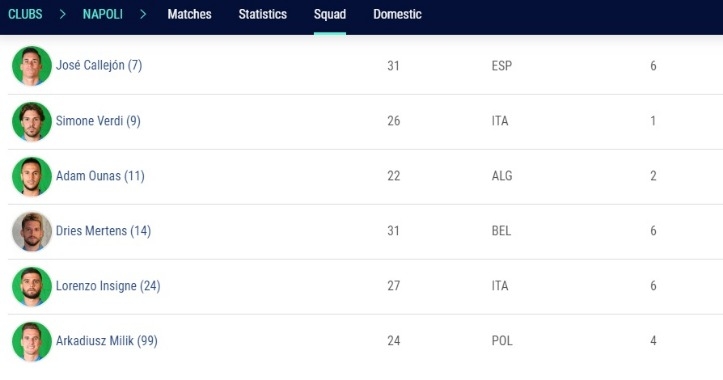Open Arkadiusz Milik (99) player profile

[x=107, y=341]
